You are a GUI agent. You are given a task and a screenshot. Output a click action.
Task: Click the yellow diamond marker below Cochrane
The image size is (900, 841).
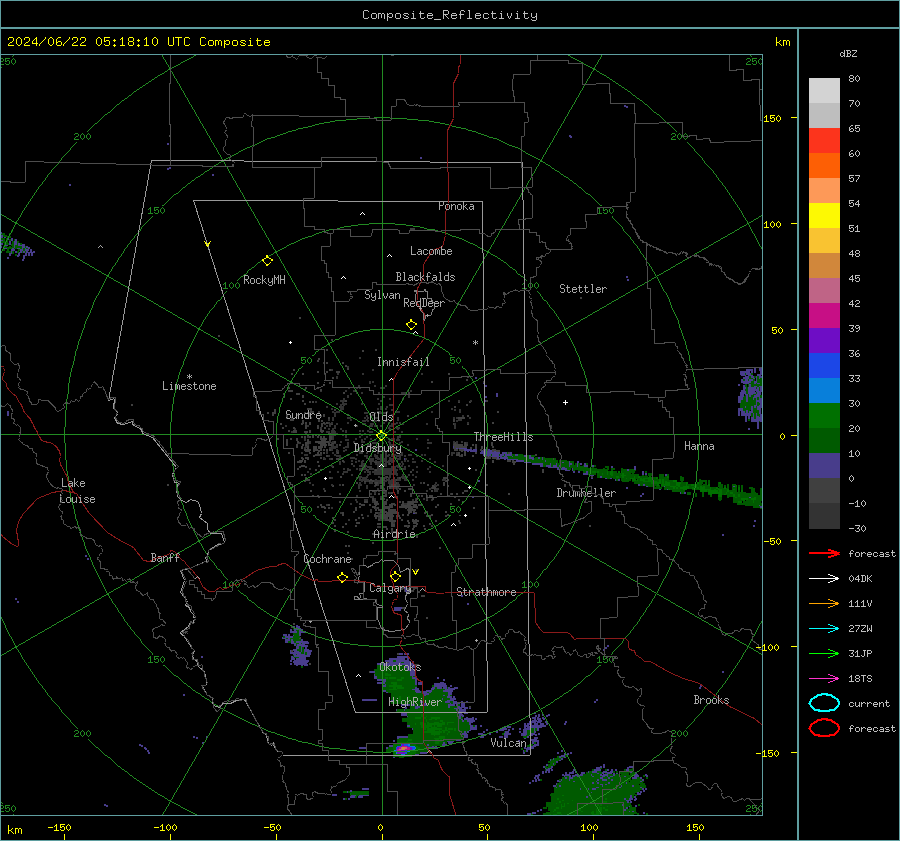pos(342,578)
